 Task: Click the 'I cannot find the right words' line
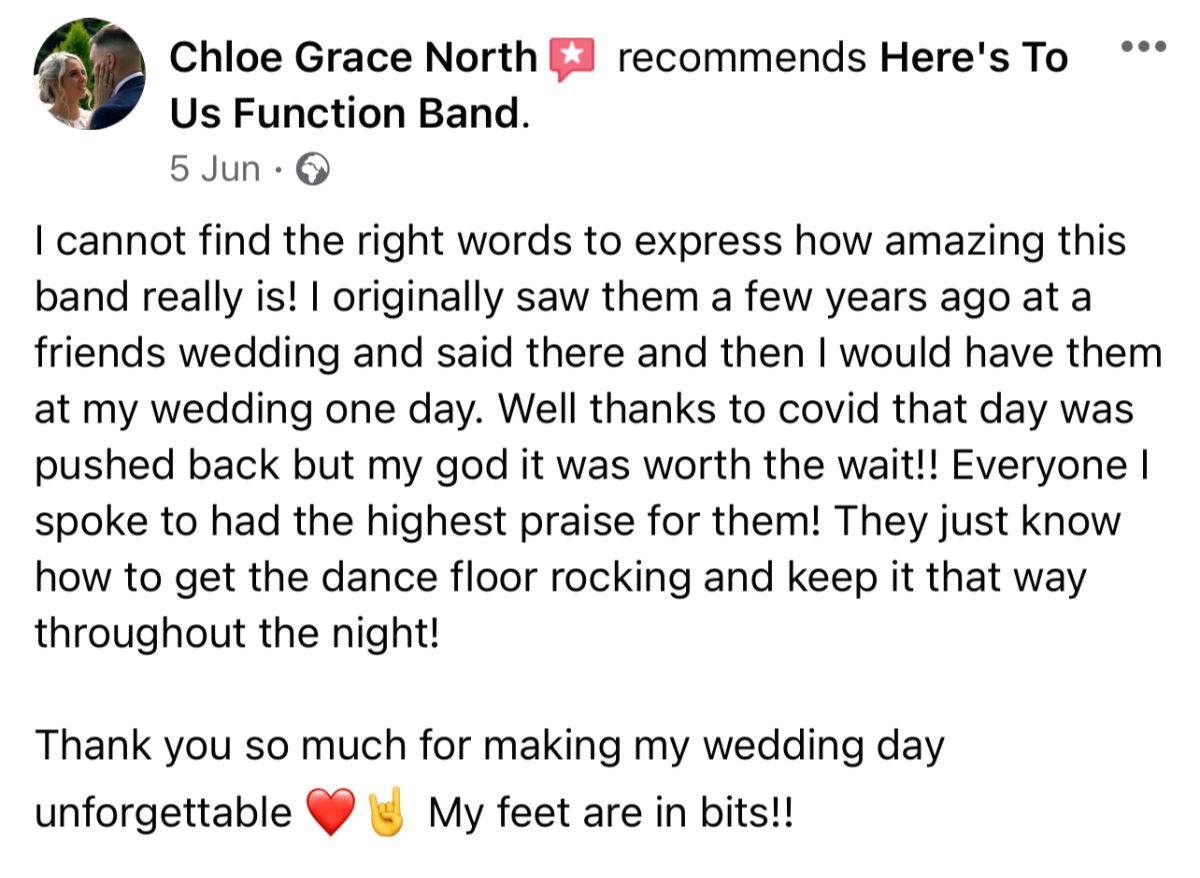(581, 243)
